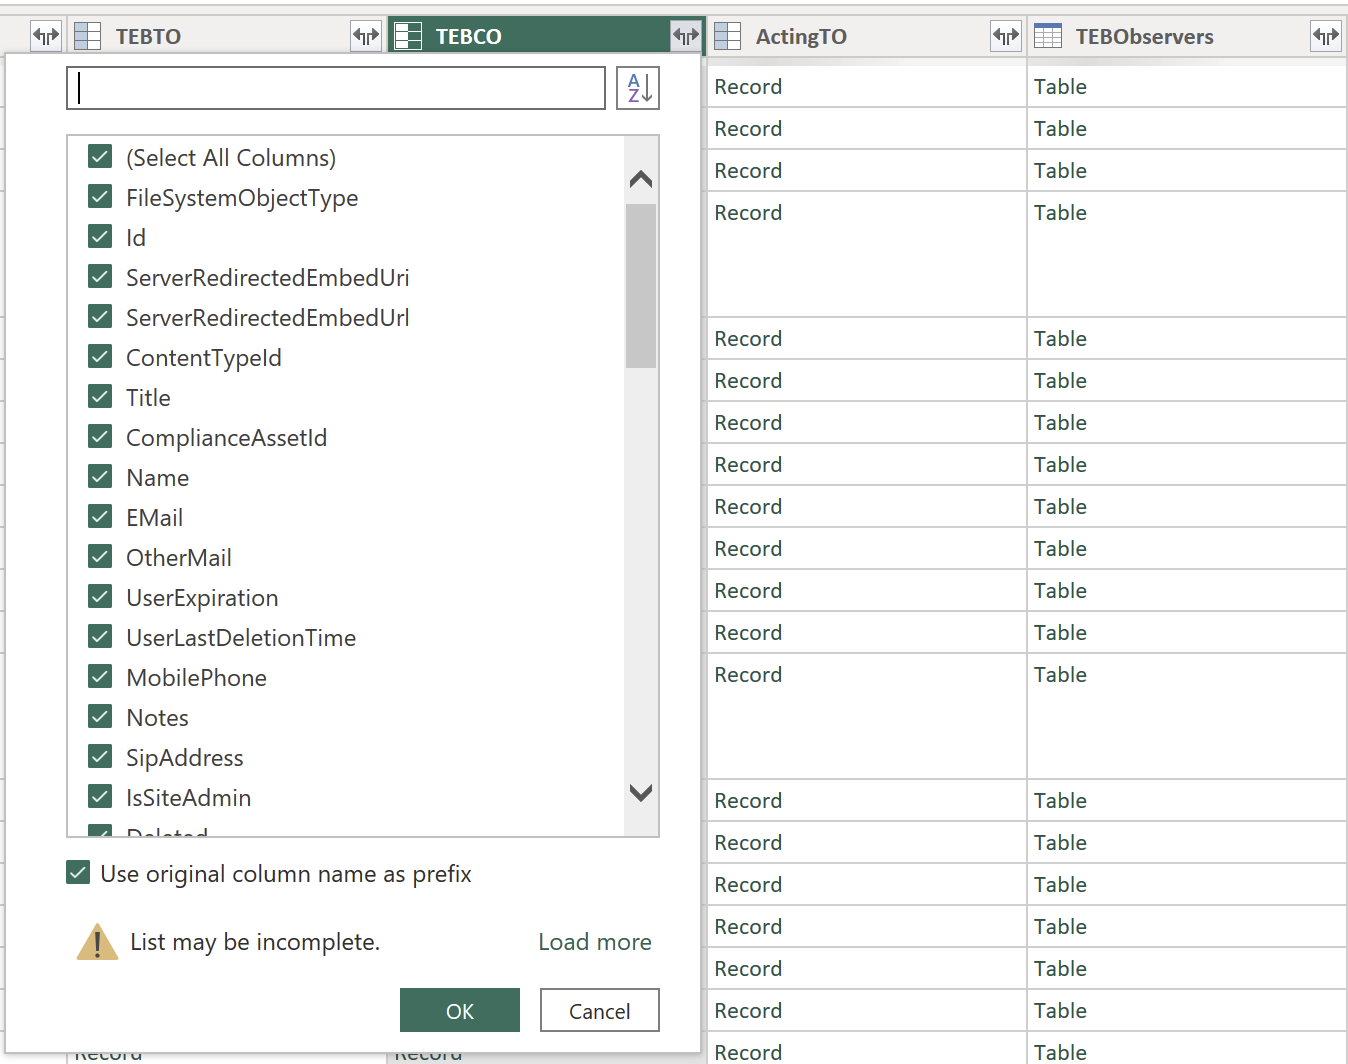
Task: Click the expand icon on ActingTO column
Action: click(1006, 37)
